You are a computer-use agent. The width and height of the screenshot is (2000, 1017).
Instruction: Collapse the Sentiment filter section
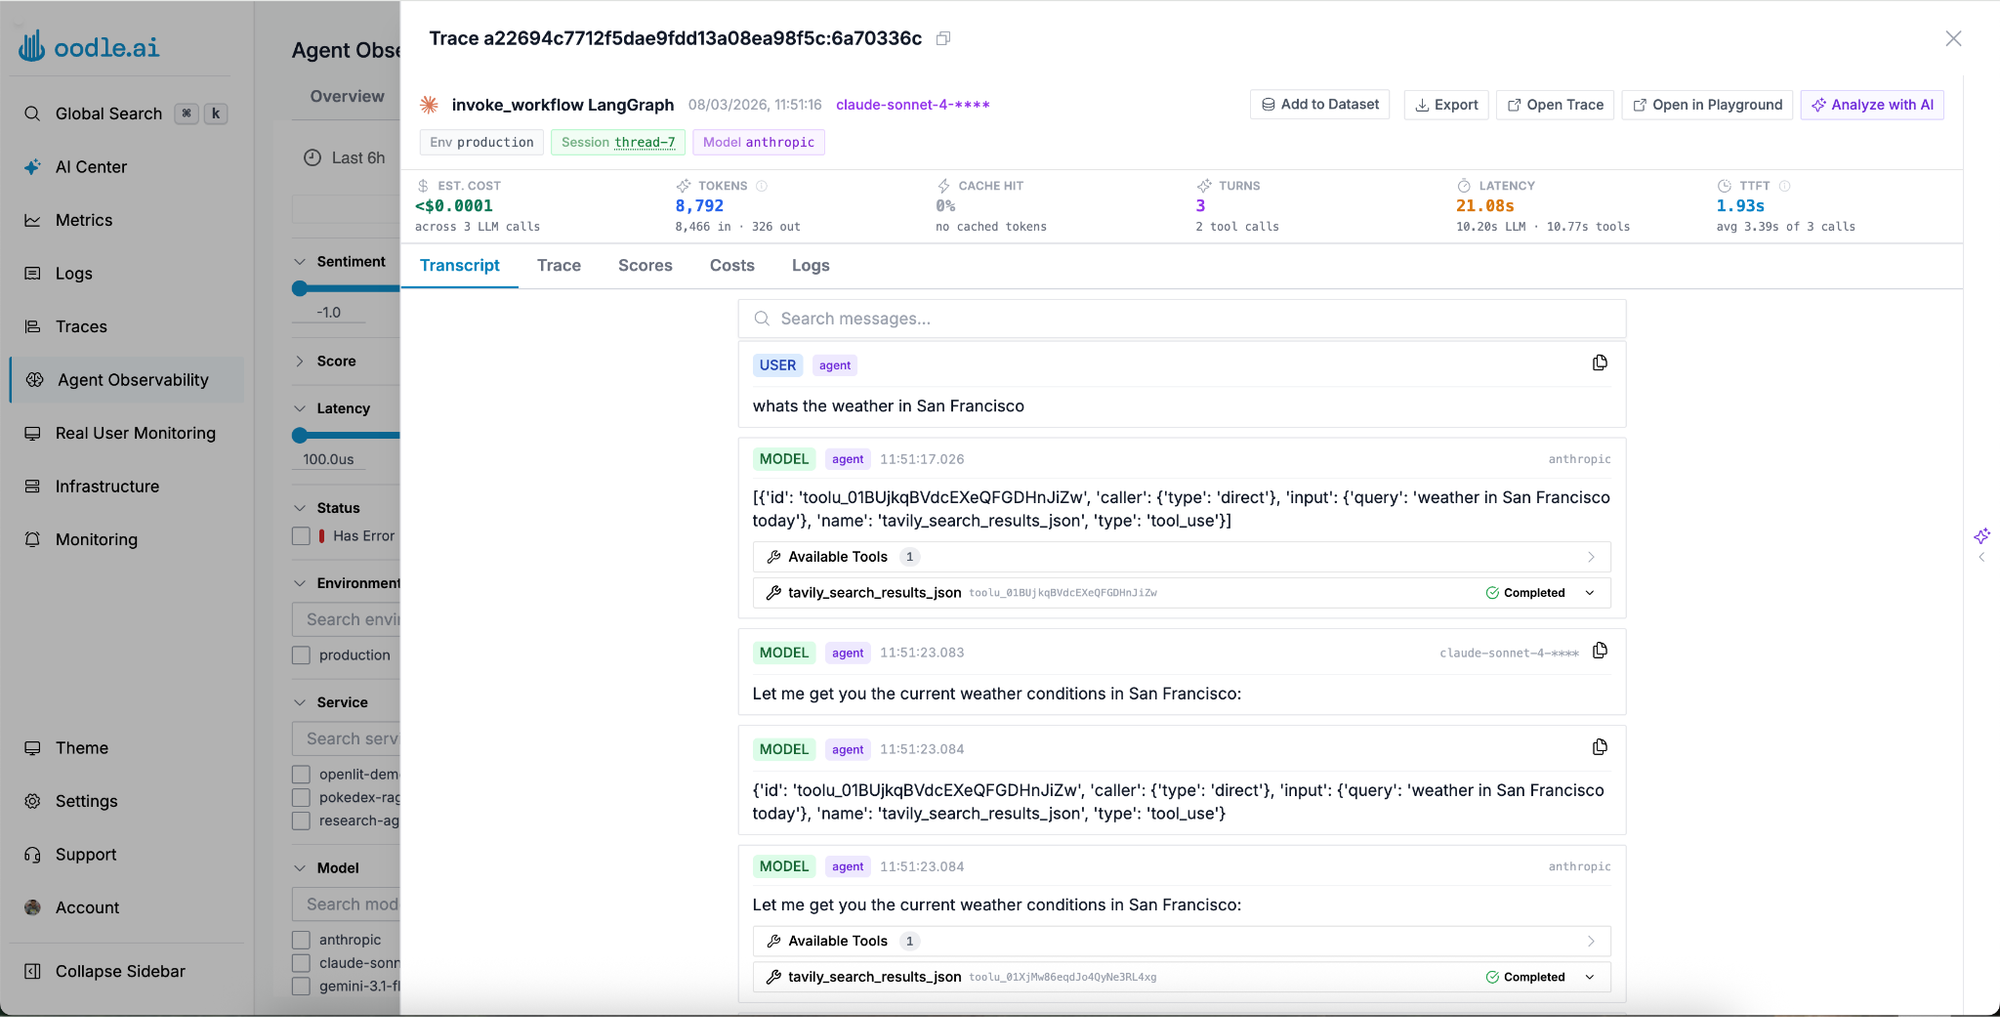[x=299, y=262]
